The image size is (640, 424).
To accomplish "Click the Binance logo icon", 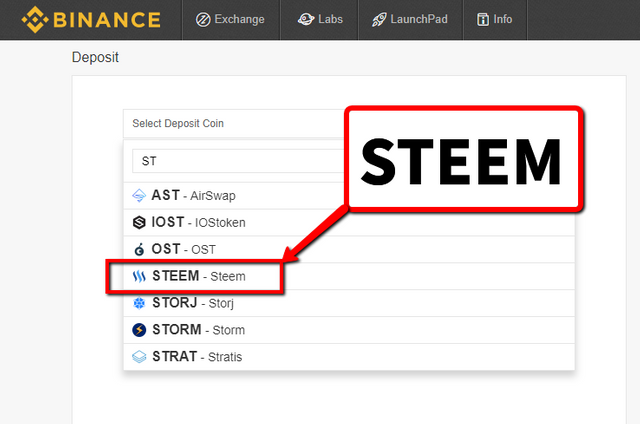I will (35, 20).
